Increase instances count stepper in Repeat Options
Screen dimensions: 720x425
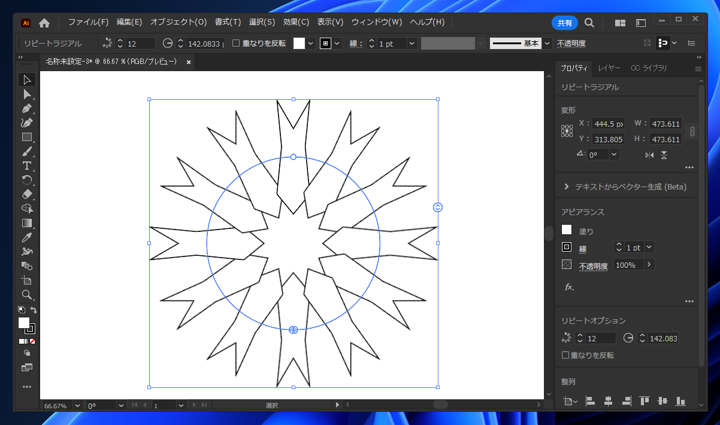point(579,336)
